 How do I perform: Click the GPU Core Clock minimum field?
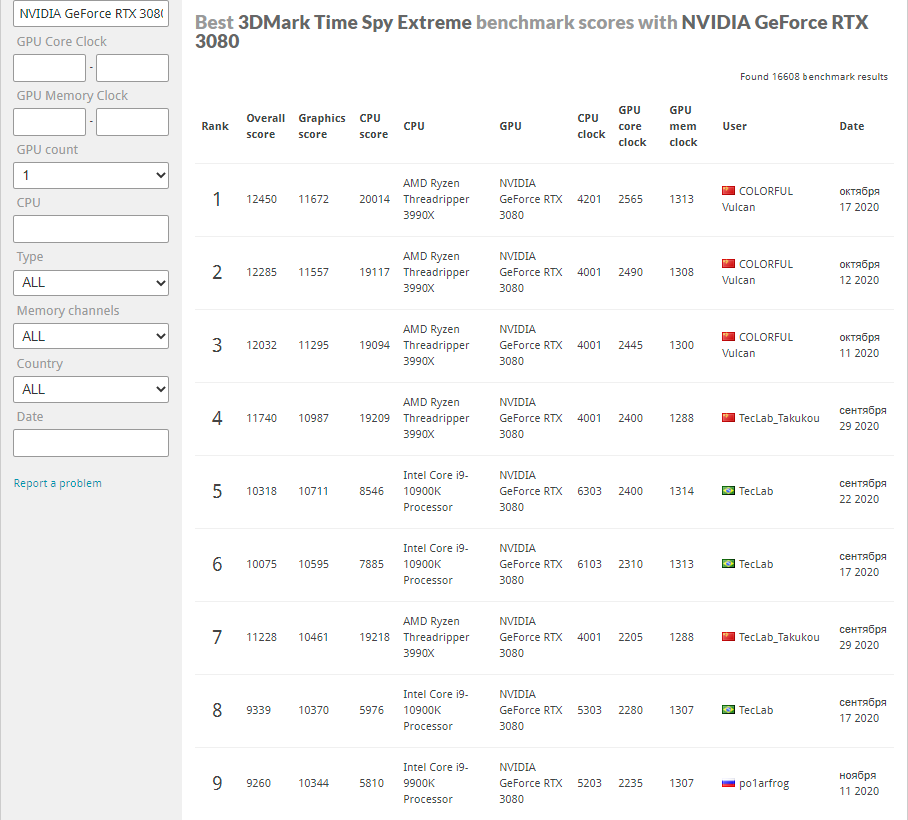click(49, 68)
